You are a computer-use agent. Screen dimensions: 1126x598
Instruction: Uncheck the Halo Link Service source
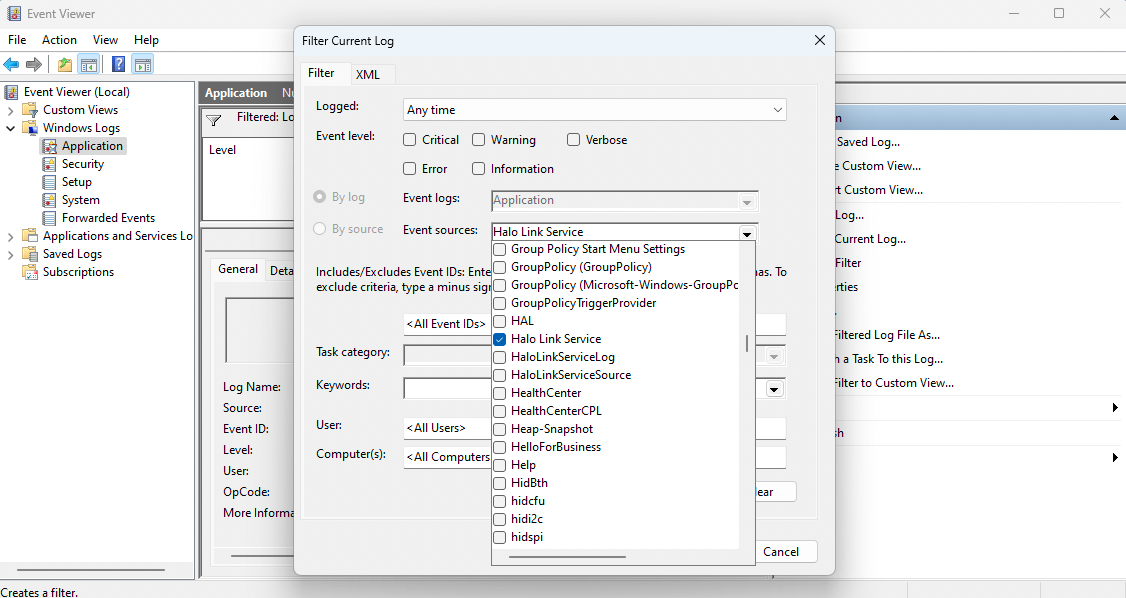click(500, 339)
